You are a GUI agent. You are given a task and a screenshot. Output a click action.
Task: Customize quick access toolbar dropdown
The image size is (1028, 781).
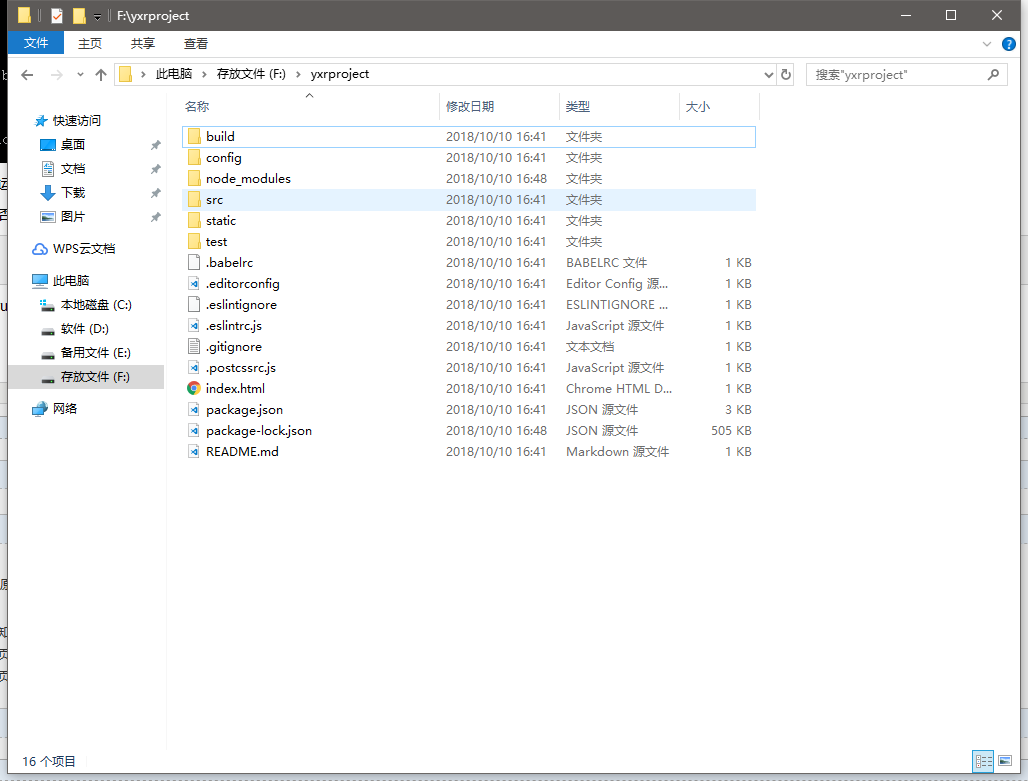pyautogui.click(x=97, y=16)
